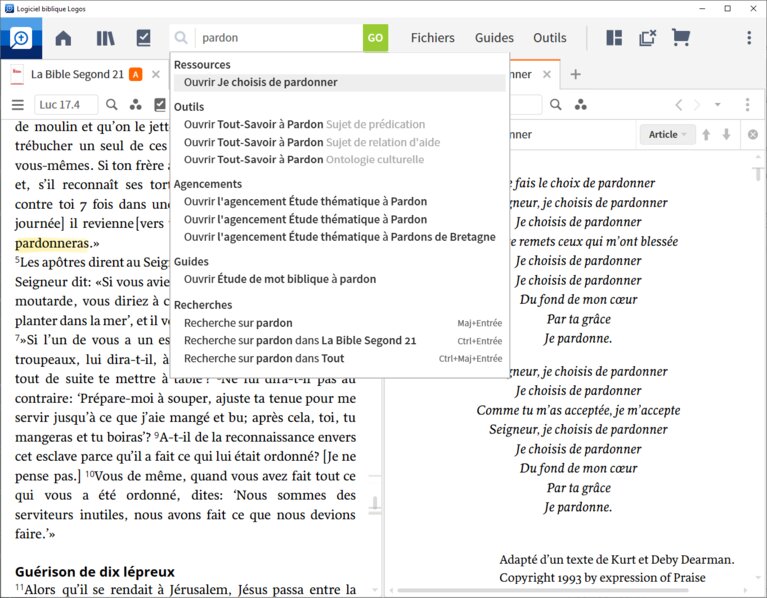Open the Fichiers menu
767x598 pixels.
[432, 38]
